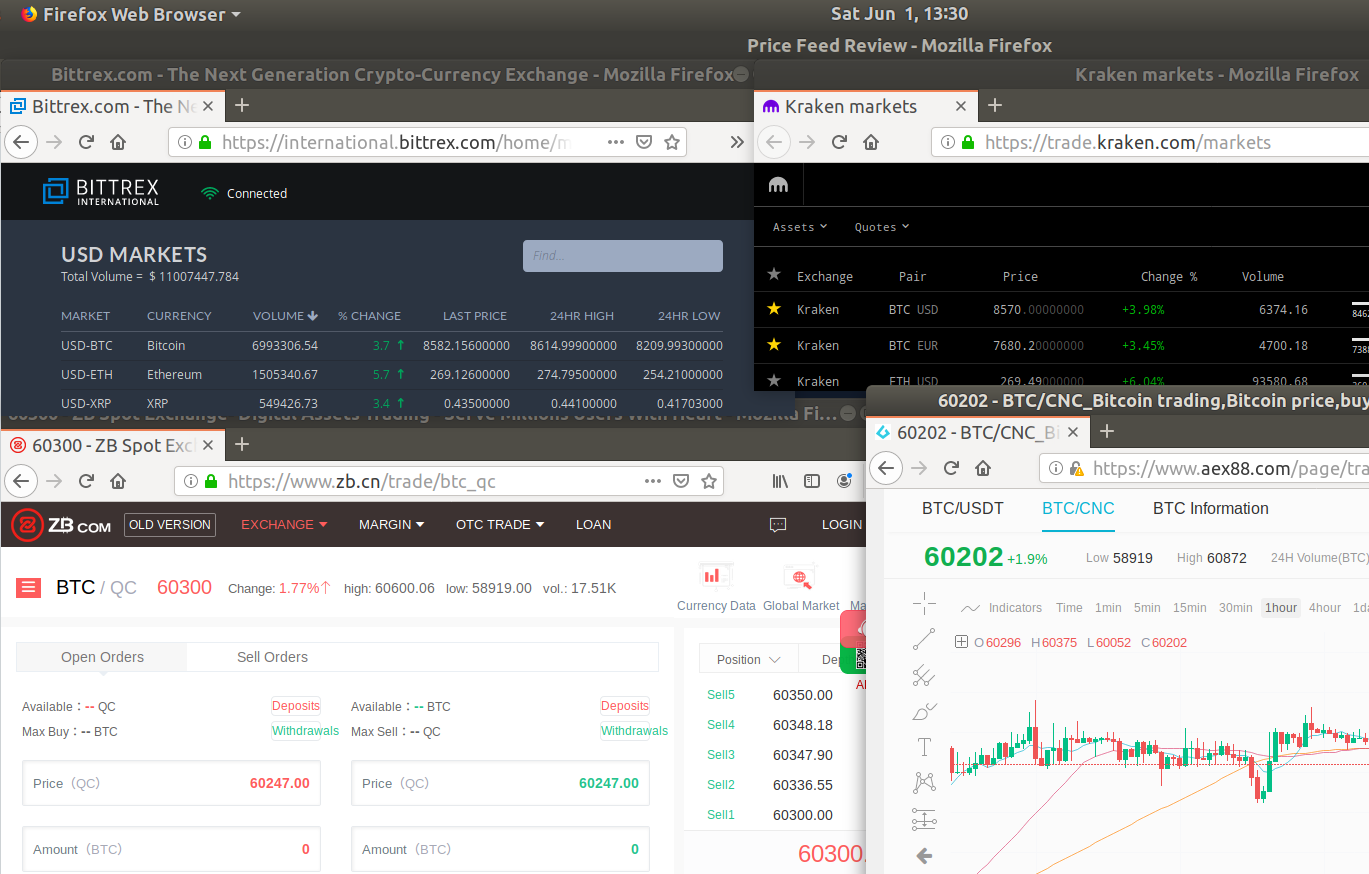Open the Firefox Web Browser application menu
The image size is (1369, 874).
[130, 14]
